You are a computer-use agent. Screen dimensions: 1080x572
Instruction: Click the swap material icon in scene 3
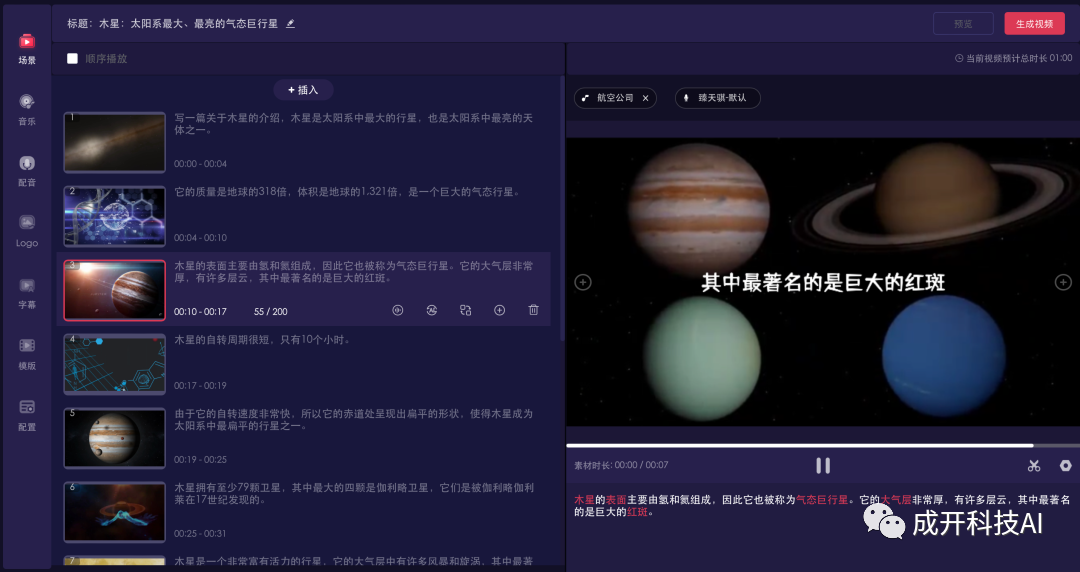pyautogui.click(x=466, y=310)
